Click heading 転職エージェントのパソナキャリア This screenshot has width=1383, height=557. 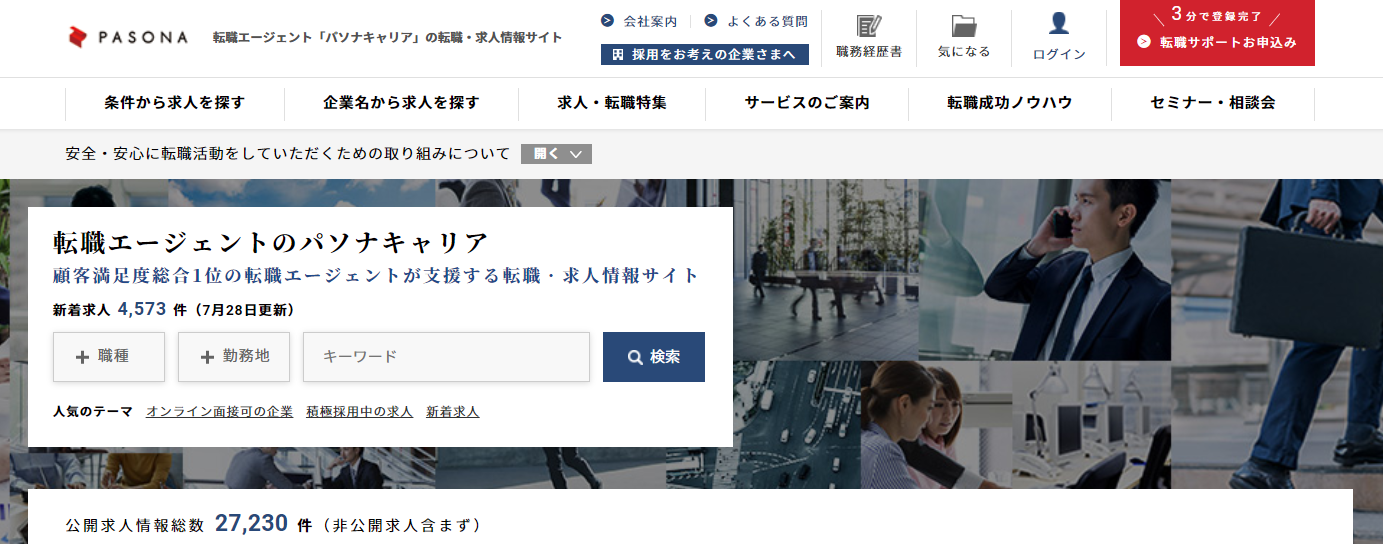271,243
